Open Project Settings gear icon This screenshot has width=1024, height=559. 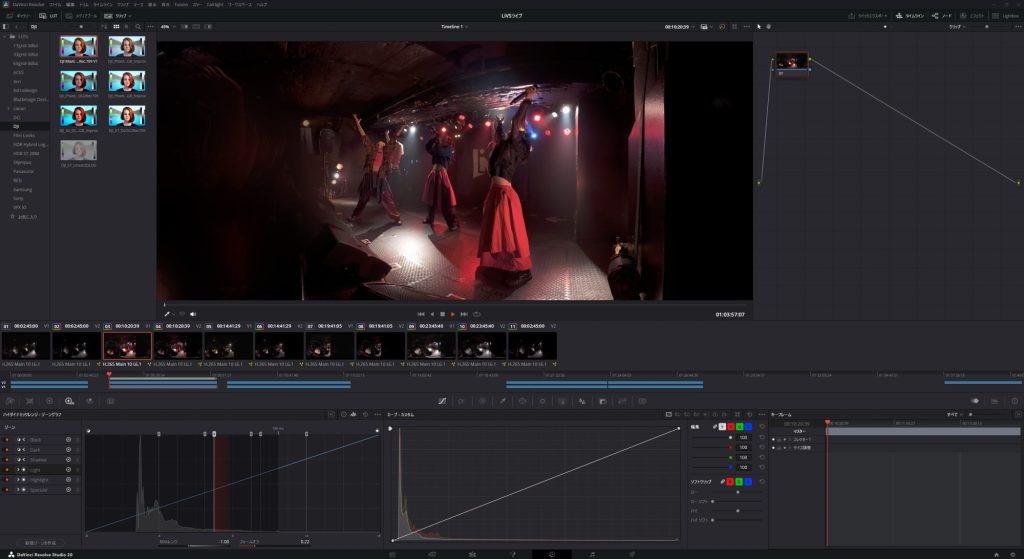pos(1013,554)
